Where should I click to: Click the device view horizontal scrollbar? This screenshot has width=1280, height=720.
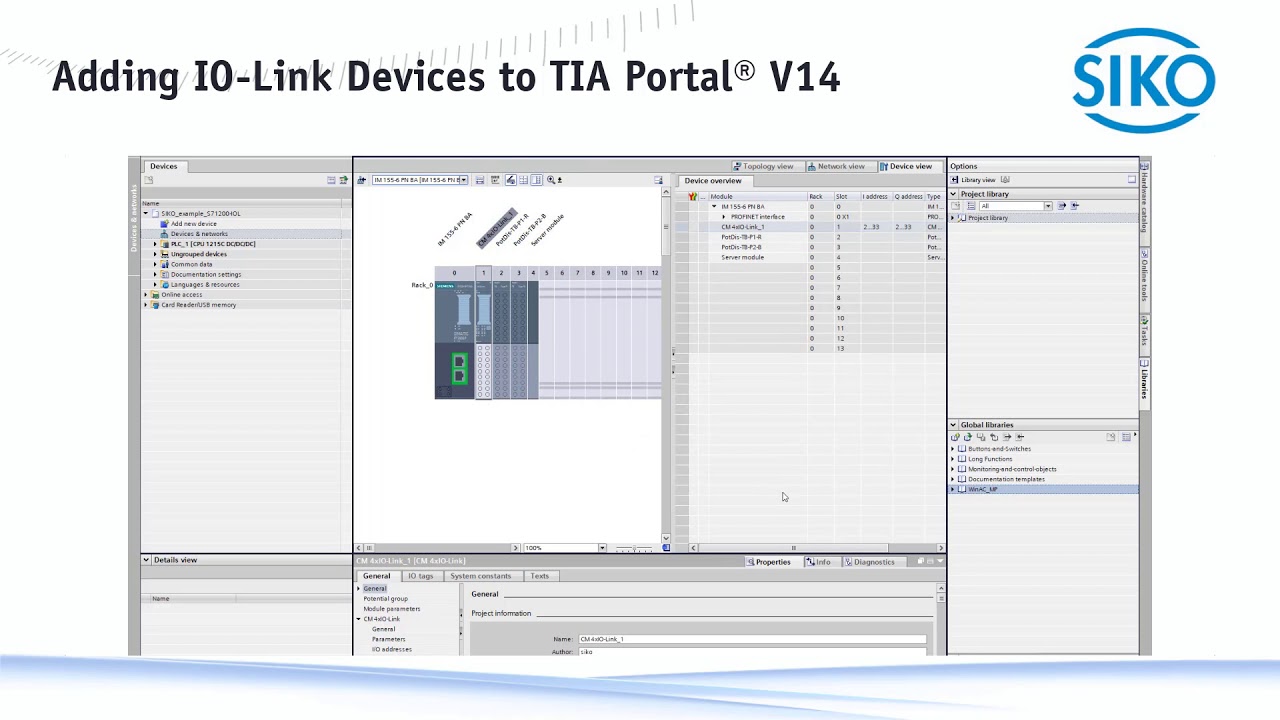pyautogui.click(x=440, y=548)
